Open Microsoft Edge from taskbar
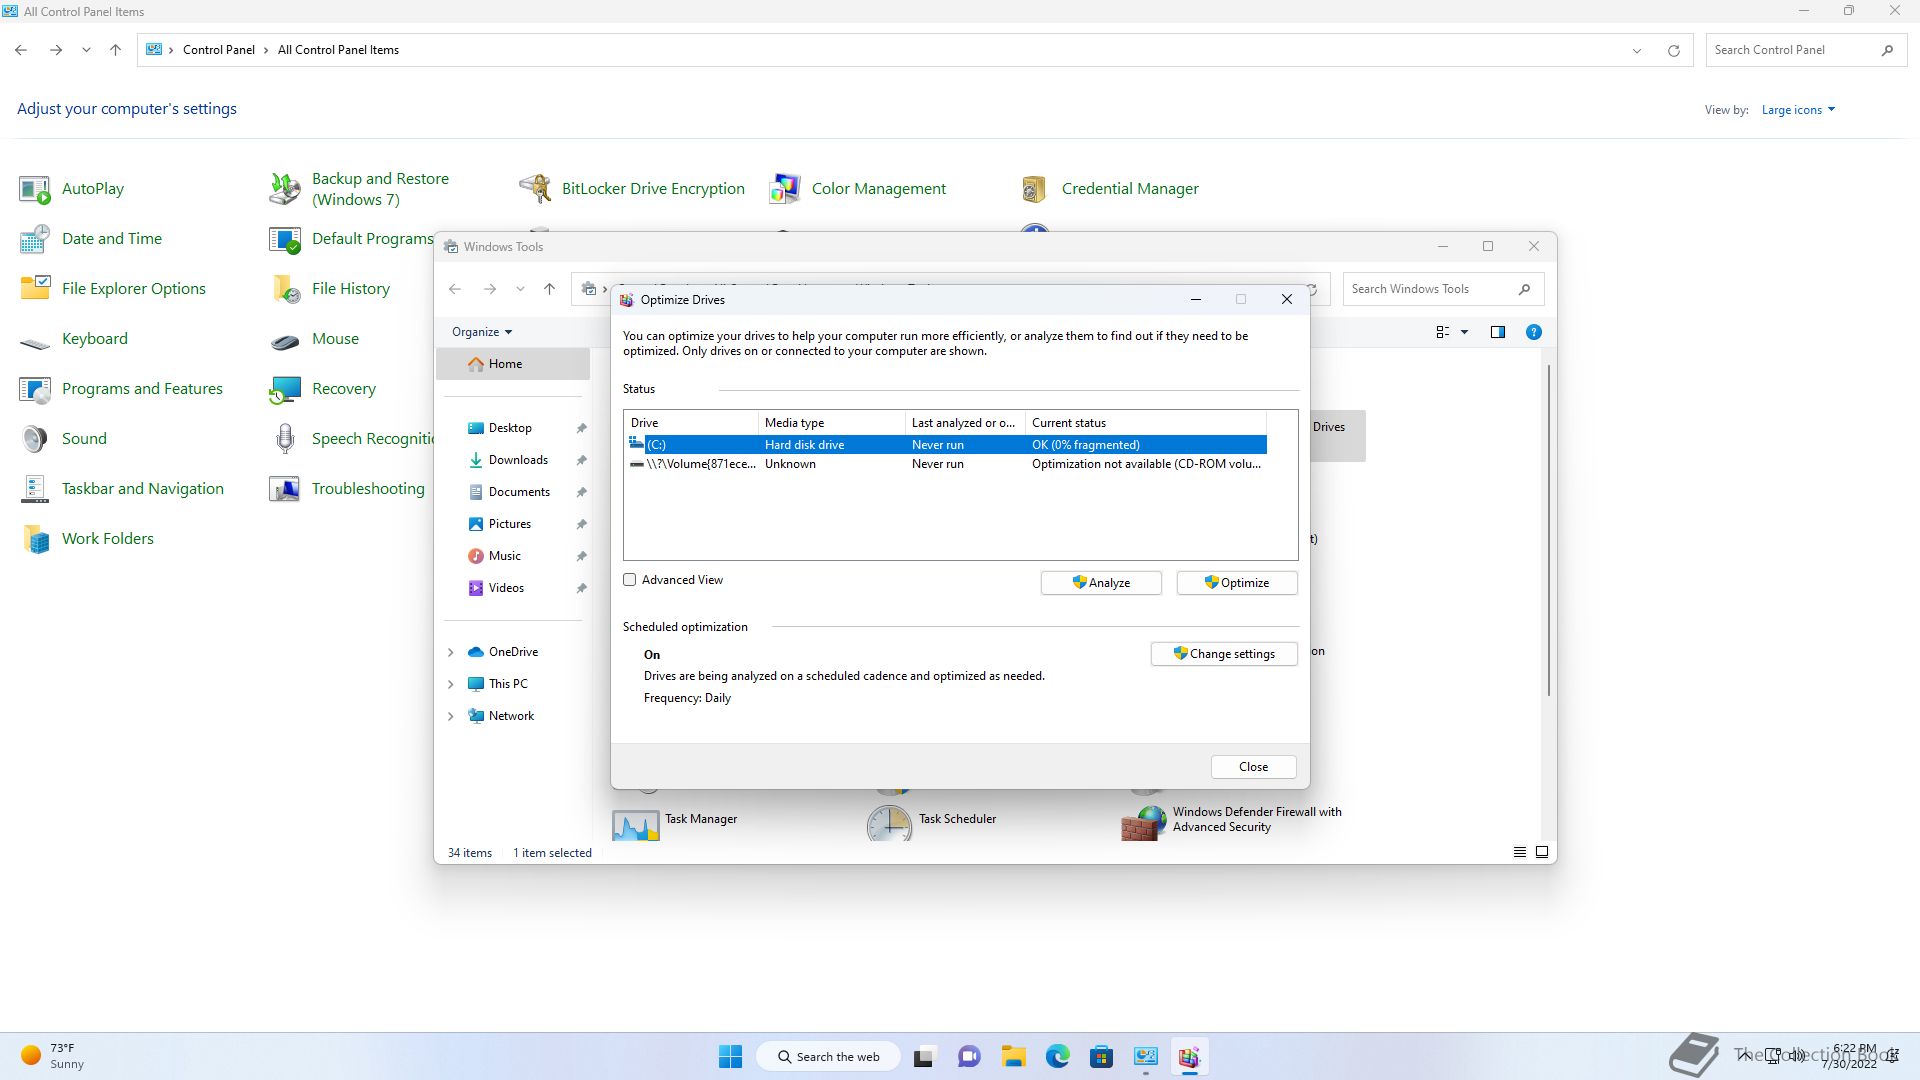1920x1080 pixels. pyautogui.click(x=1057, y=1056)
